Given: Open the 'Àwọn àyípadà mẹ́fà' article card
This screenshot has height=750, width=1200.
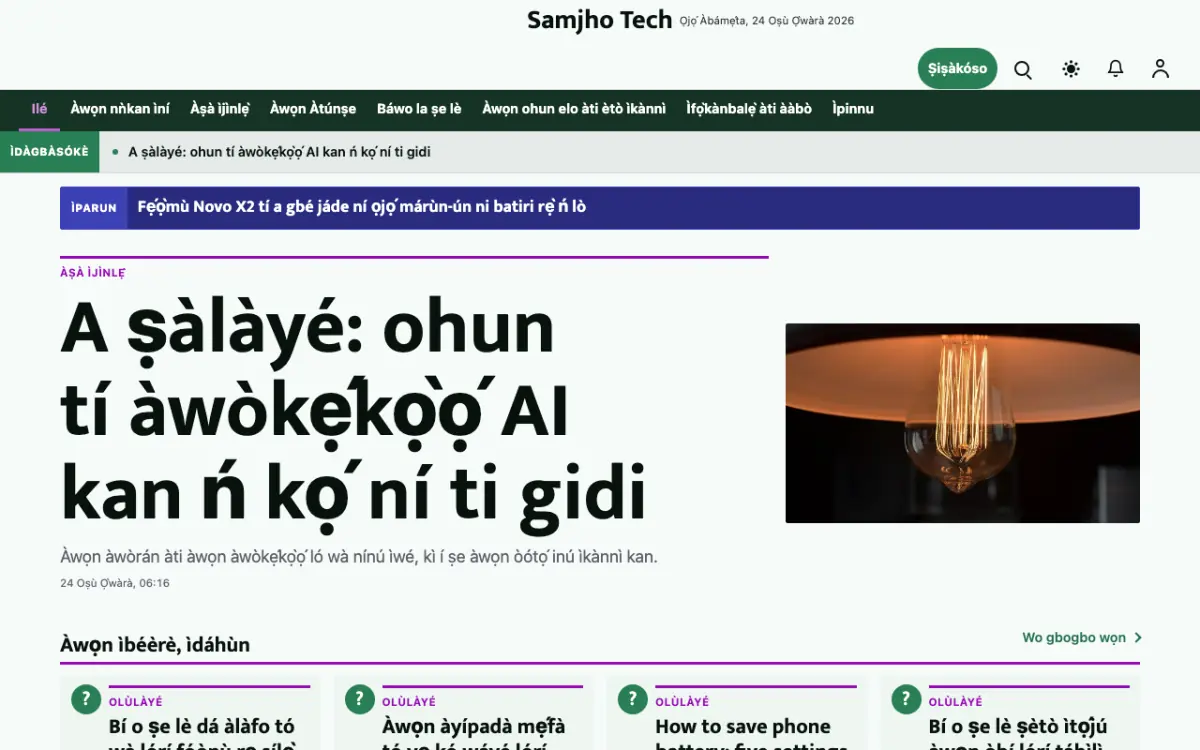Looking at the screenshot, I should click(x=474, y=737).
